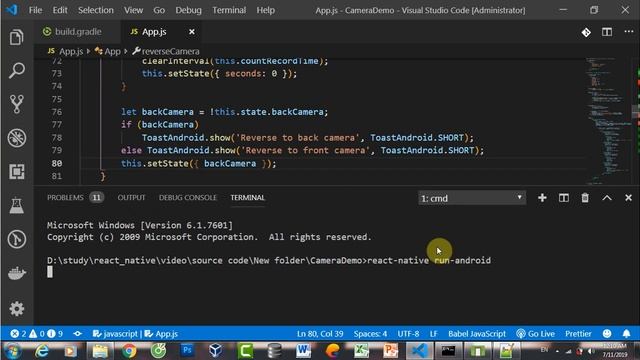Viewport: 640px width, 360px height.
Task: Kill the terminal with trash icon
Action: 585,198
